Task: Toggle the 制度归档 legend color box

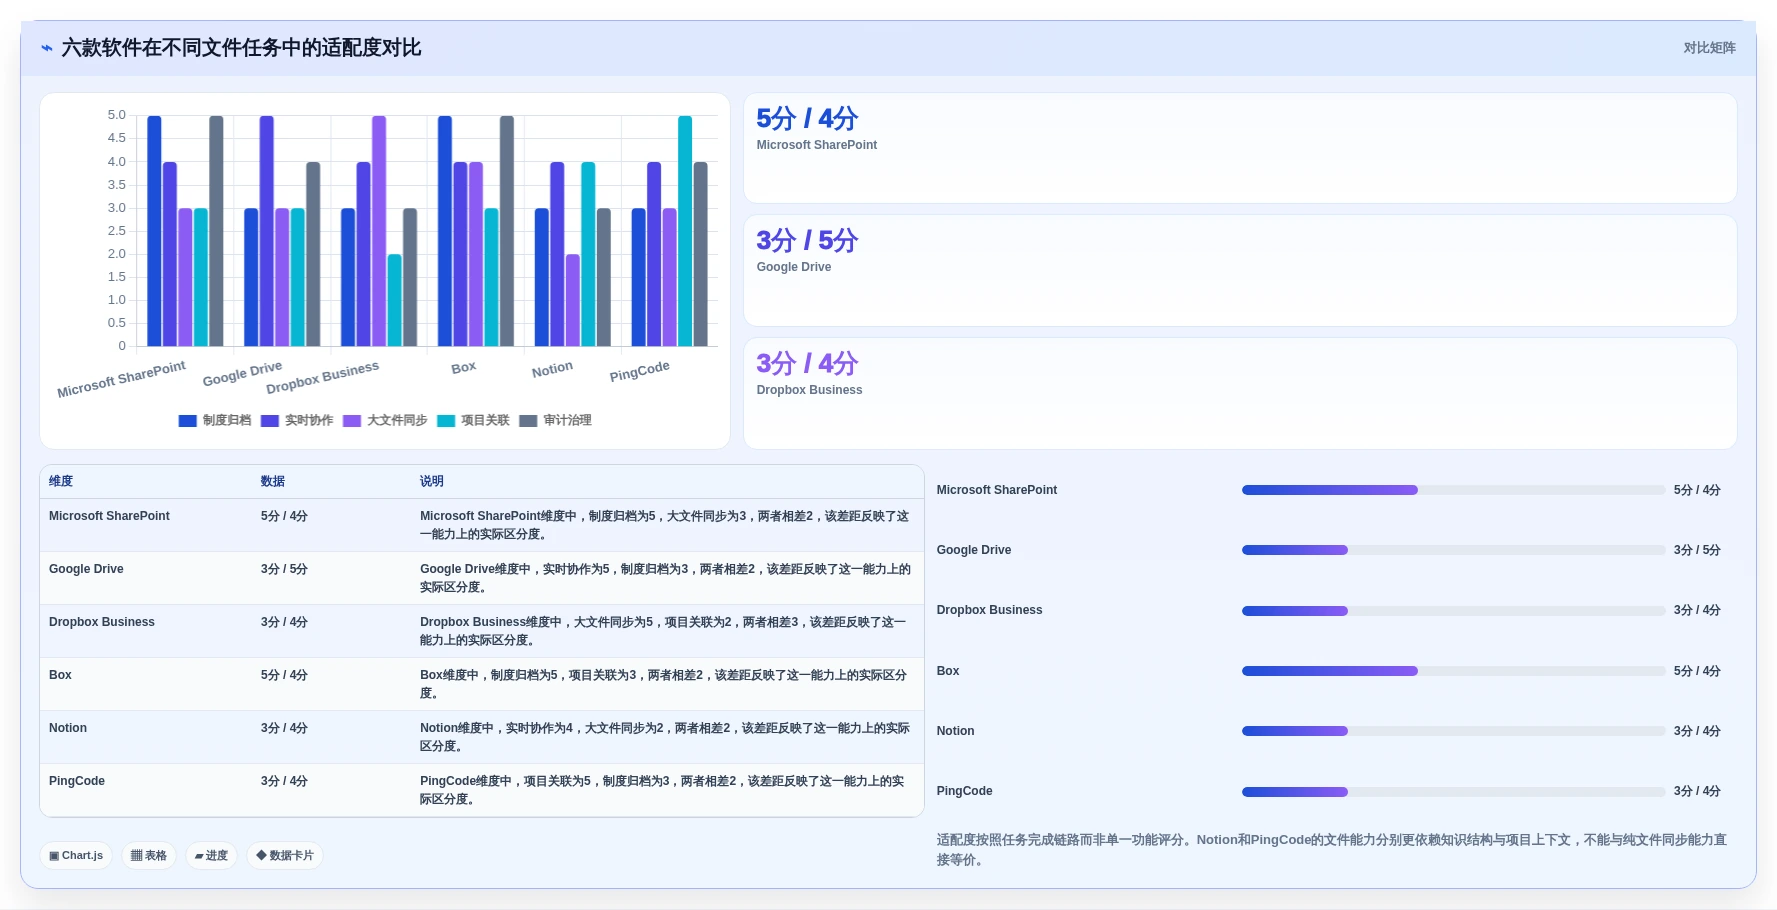Action: (187, 421)
